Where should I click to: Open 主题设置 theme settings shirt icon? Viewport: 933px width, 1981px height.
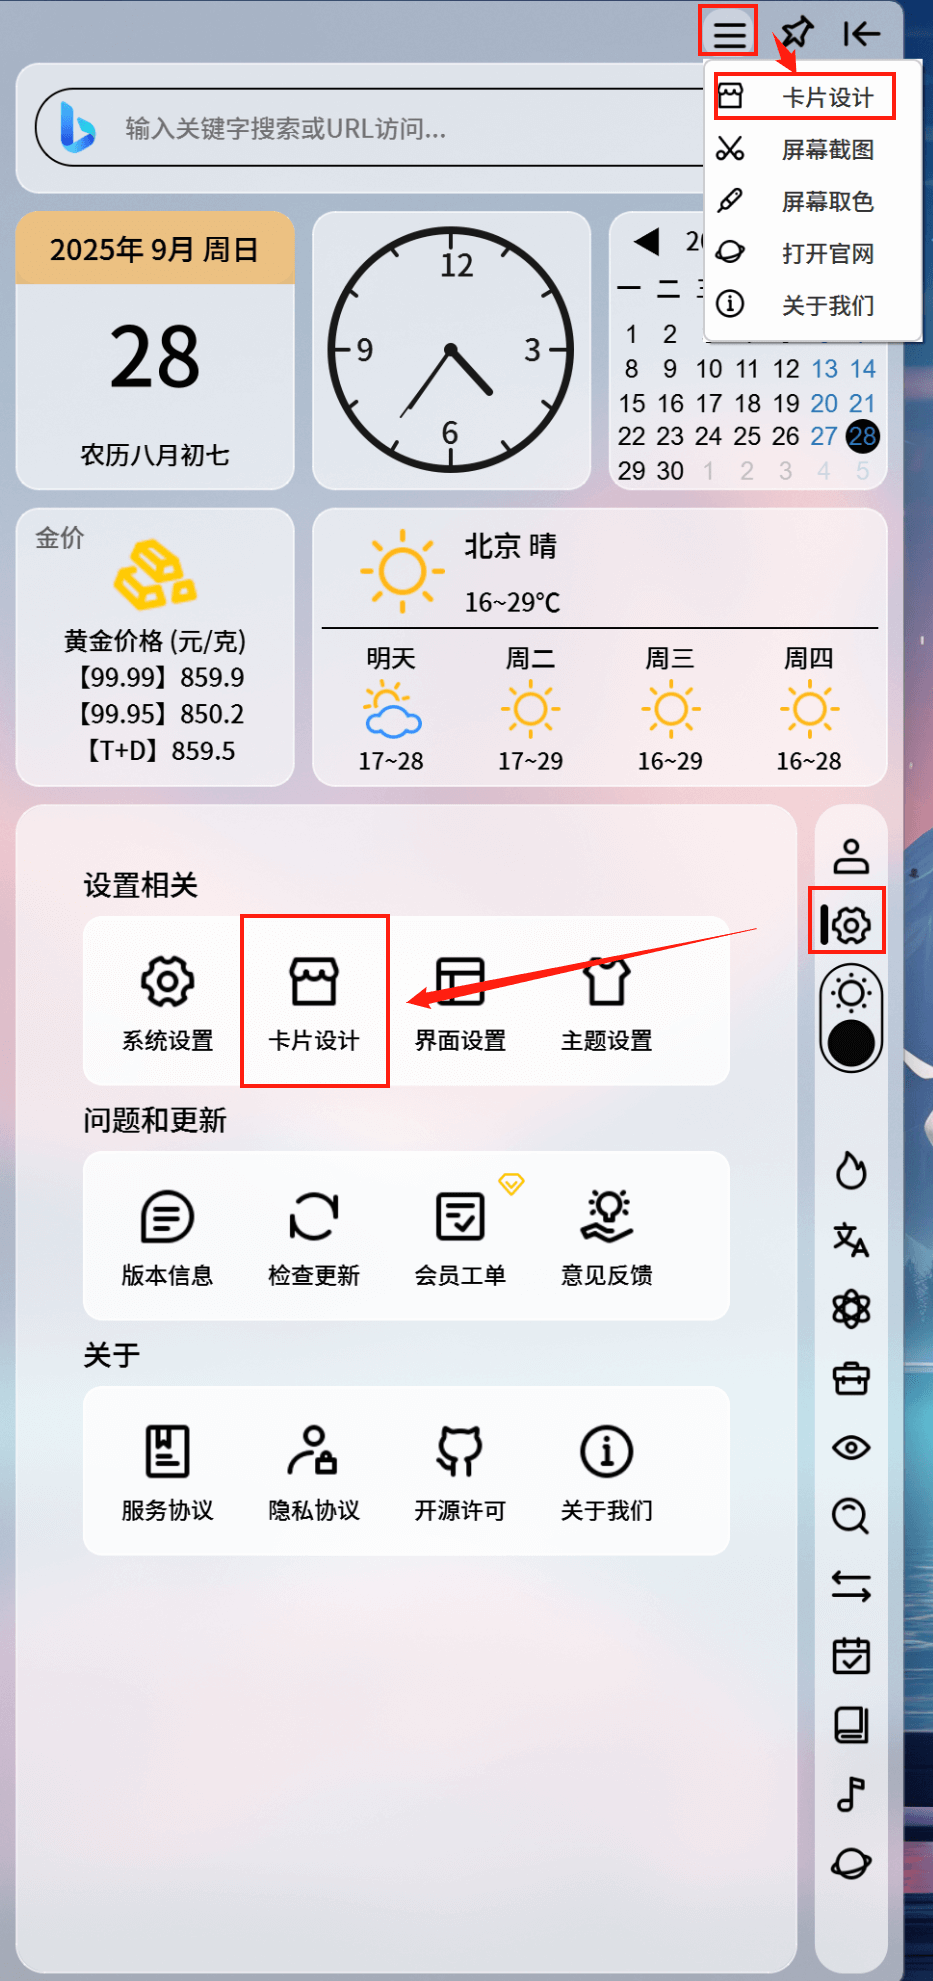click(x=607, y=981)
